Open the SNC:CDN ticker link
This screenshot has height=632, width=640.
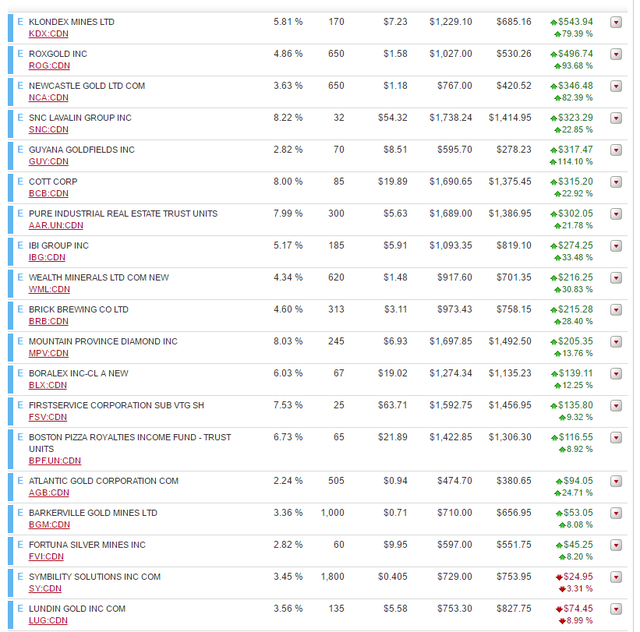point(48,129)
